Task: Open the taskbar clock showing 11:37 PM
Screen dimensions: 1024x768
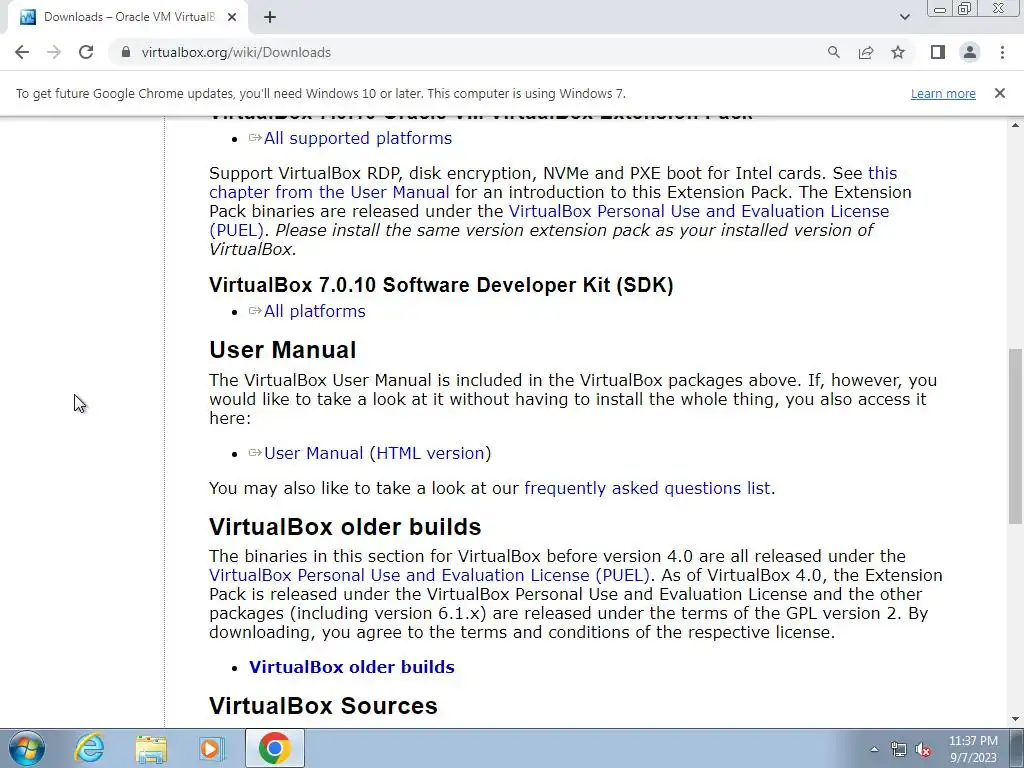Action: tap(973, 749)
